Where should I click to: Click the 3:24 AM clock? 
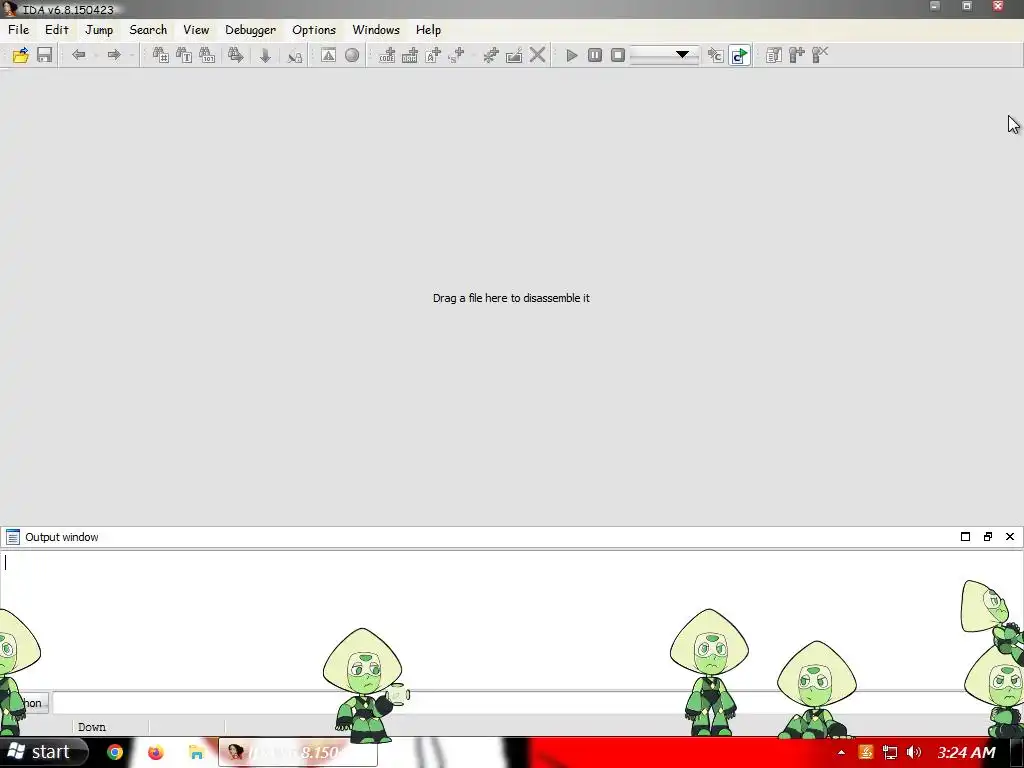coord(966,753)
